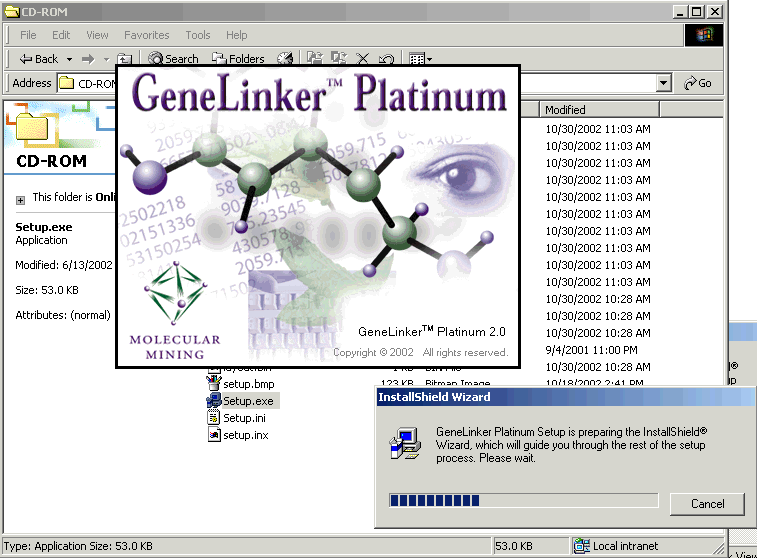Screen dimensions: 757x558
Task: Open the Help menu
Action: (x=237, y=35)
